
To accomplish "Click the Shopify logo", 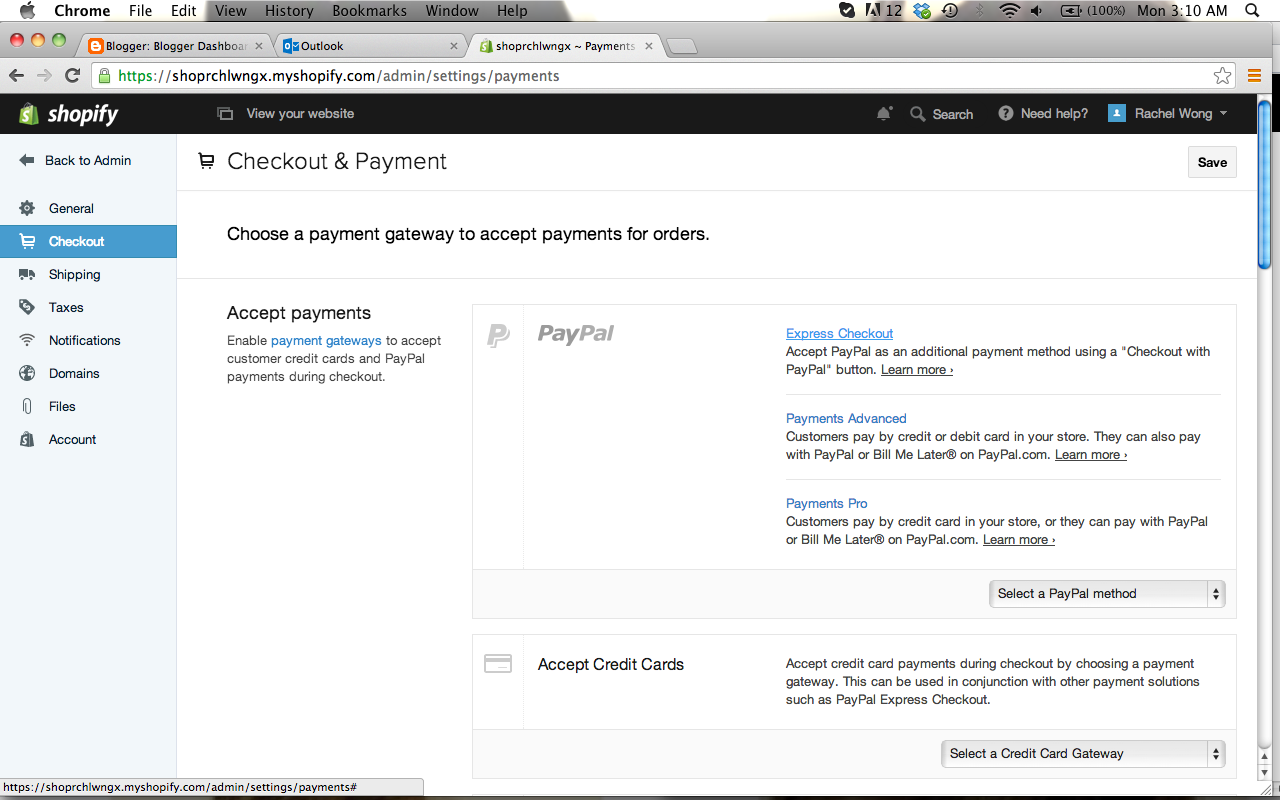I will coord(69,114).
